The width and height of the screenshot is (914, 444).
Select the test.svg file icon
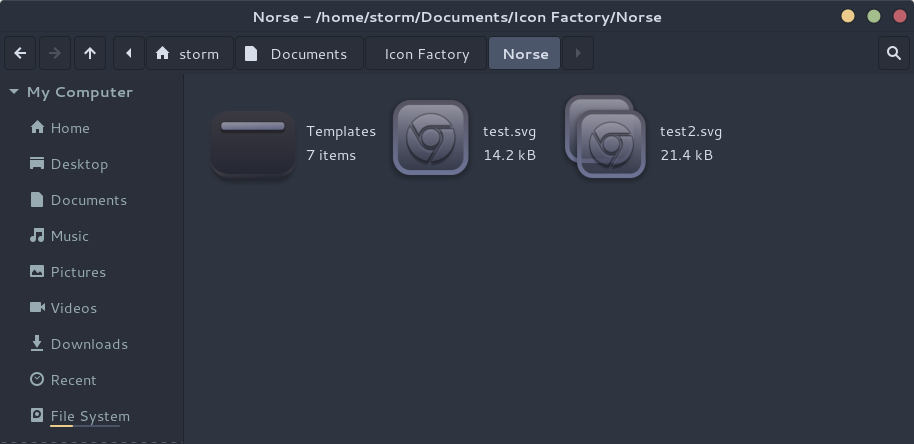(x=430, y=138)
